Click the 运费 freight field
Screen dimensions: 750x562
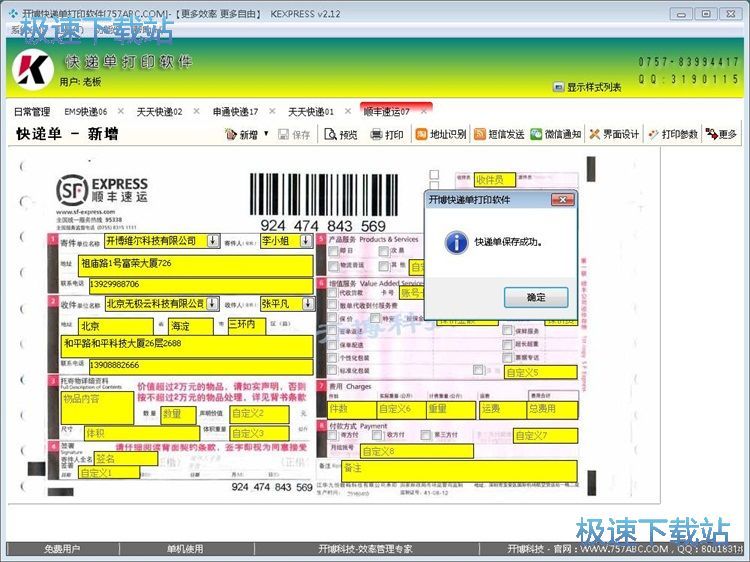tap(503, 410)
